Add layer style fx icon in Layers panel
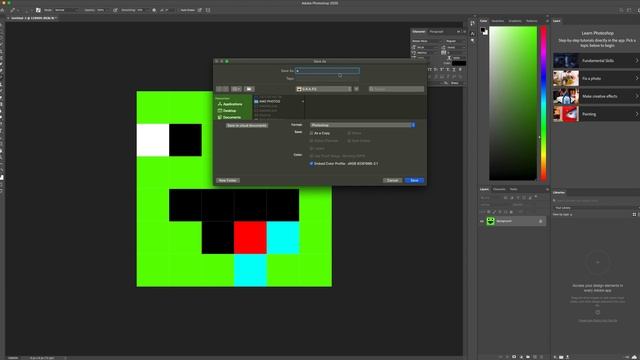This screenshot has height=360, width=640. pyautogui.click(x=507, y=357)
